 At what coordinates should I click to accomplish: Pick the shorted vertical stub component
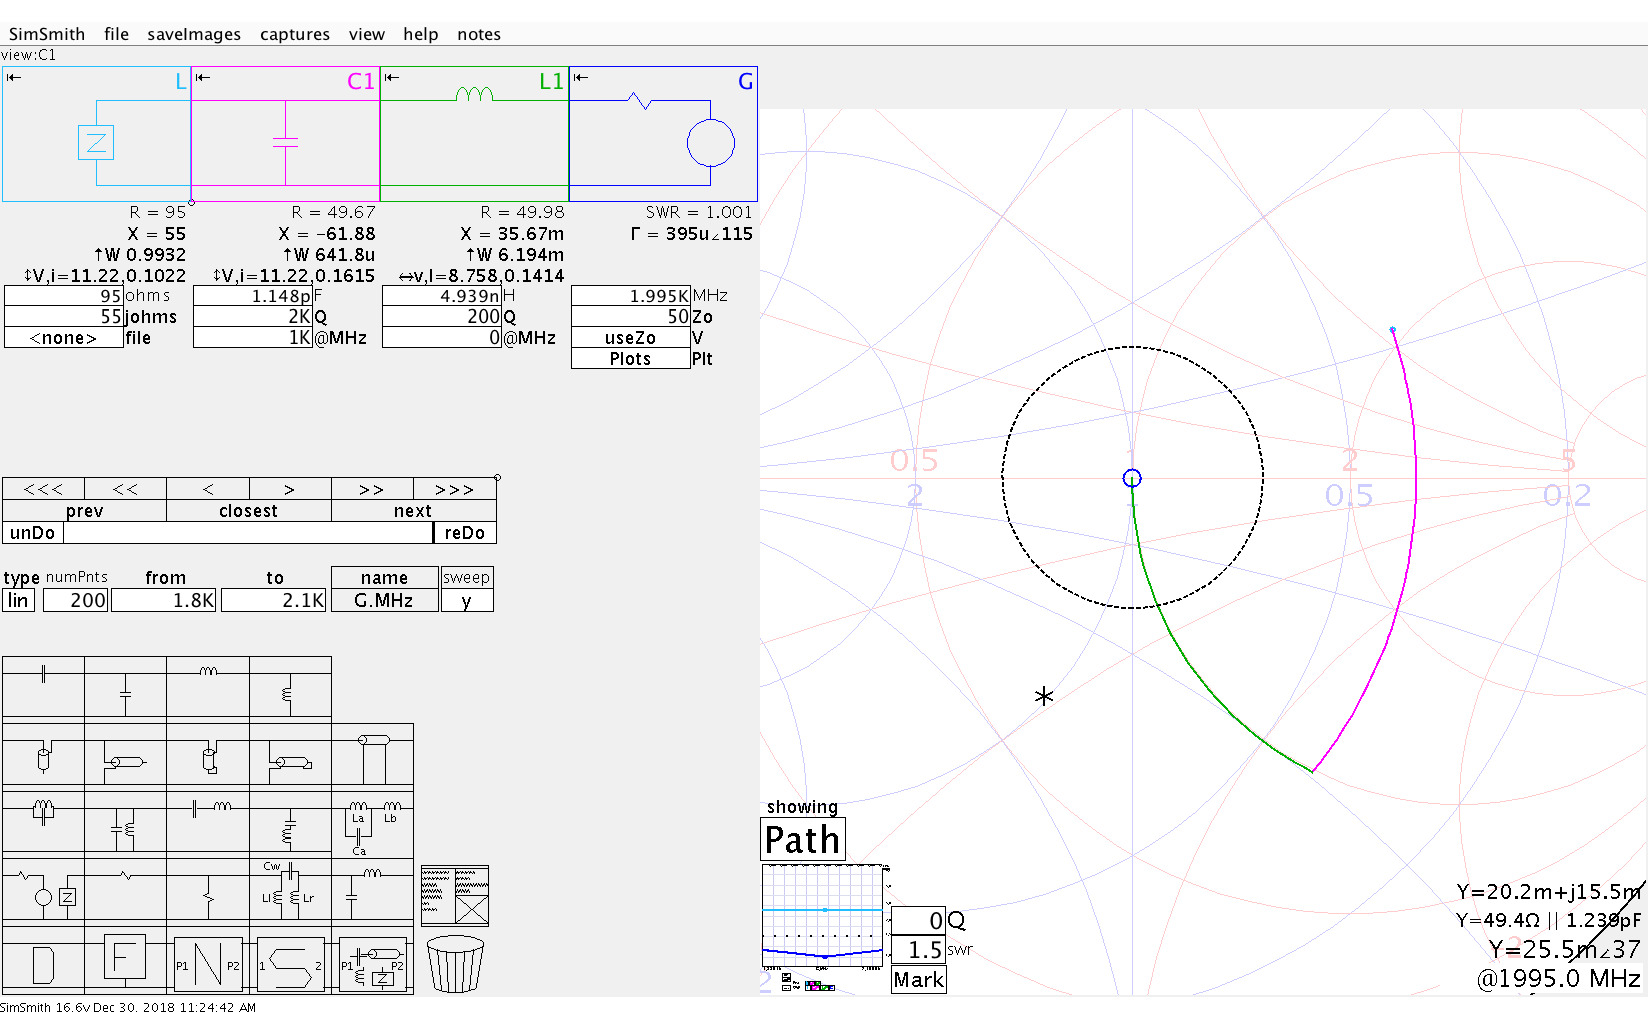[x=208, y=755]
